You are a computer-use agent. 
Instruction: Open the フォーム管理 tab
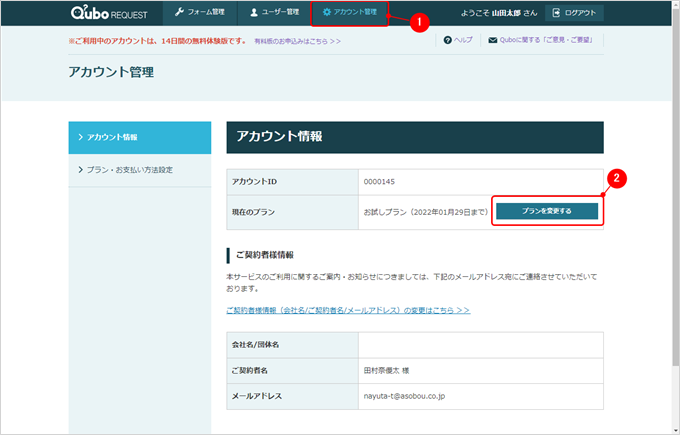[x=200, y=13]
